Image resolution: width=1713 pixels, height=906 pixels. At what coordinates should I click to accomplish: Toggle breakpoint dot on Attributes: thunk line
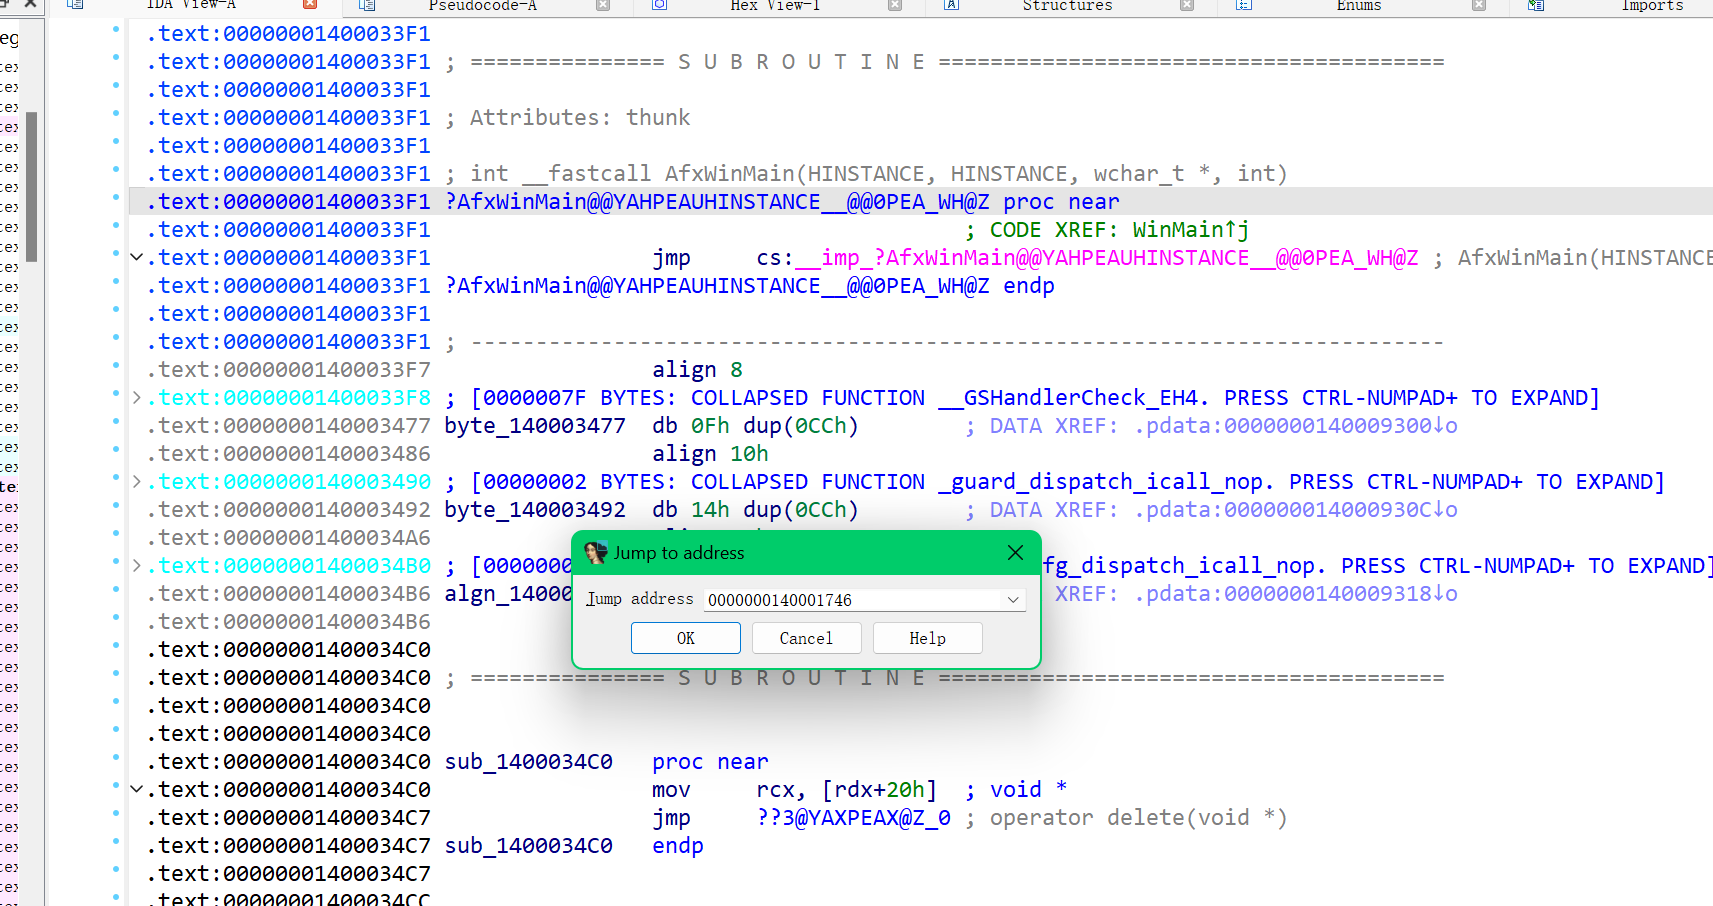point(116,113)
